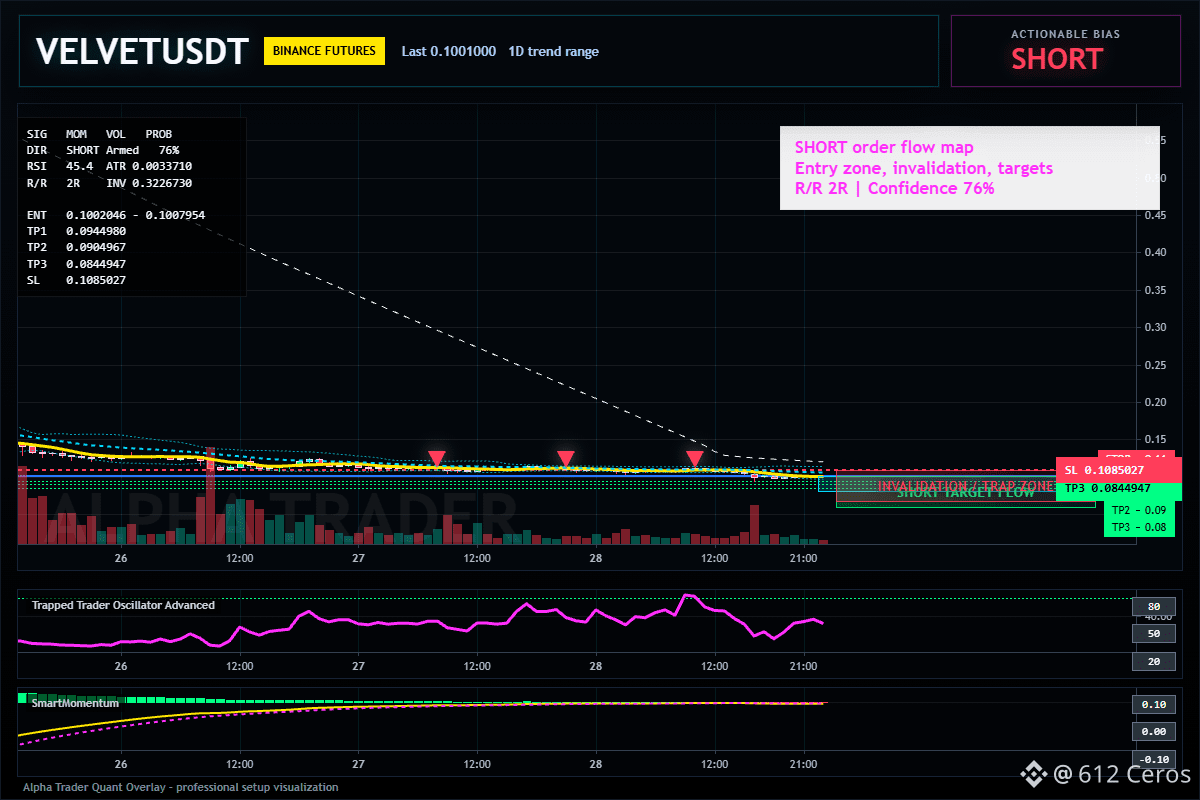Click the magenta oscillator line peak near 28 12:00
Screen dimensions: 1200x800
tap(687, 596)
